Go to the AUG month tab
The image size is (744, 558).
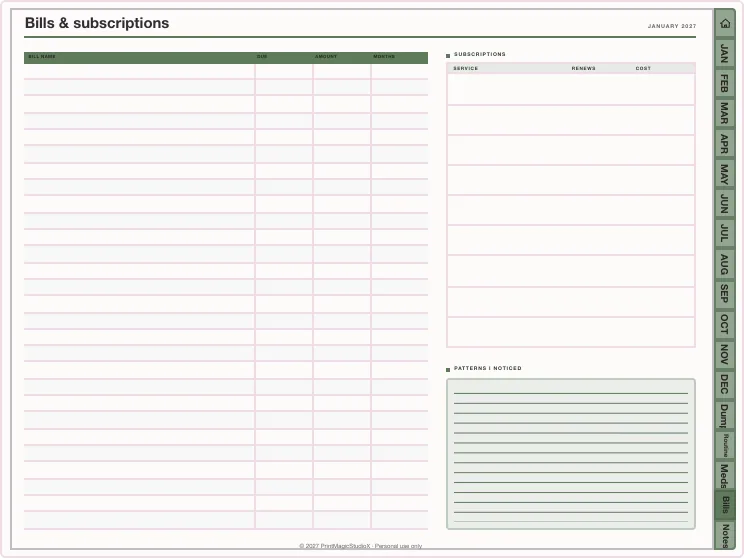[x=725, y=264]
